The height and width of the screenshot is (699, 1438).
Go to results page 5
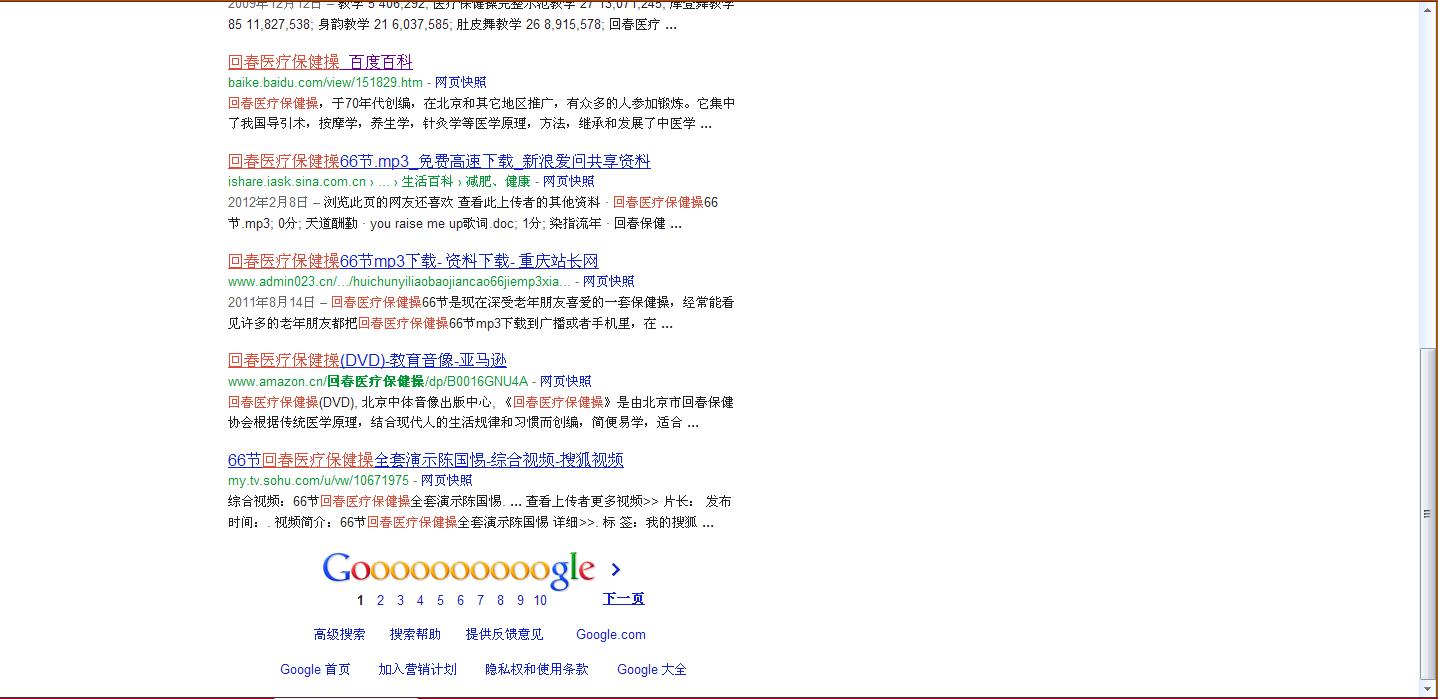[440, 600]
